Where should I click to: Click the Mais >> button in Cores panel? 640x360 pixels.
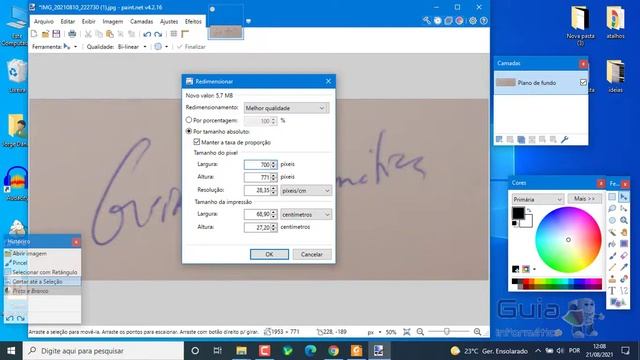point(584,199)
